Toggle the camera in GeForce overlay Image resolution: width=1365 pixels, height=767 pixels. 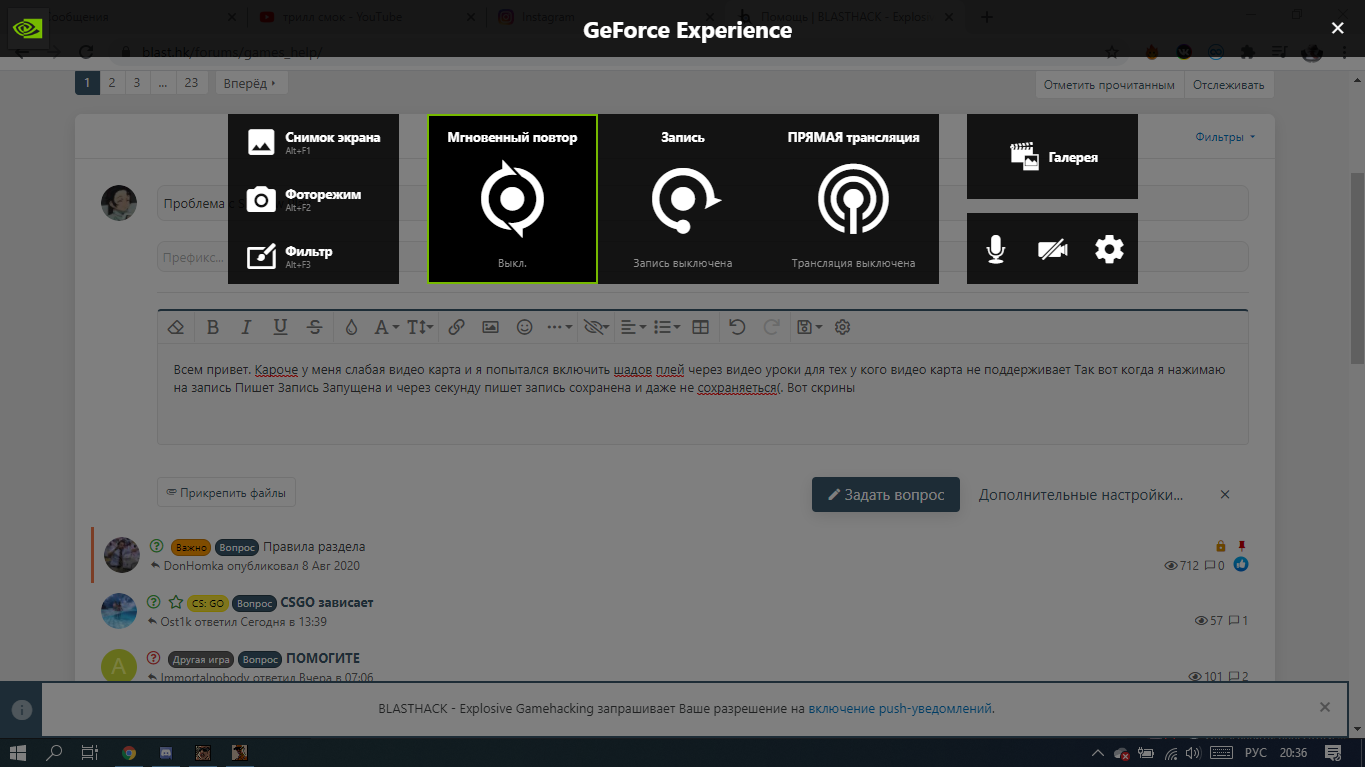pos(1052,249)
